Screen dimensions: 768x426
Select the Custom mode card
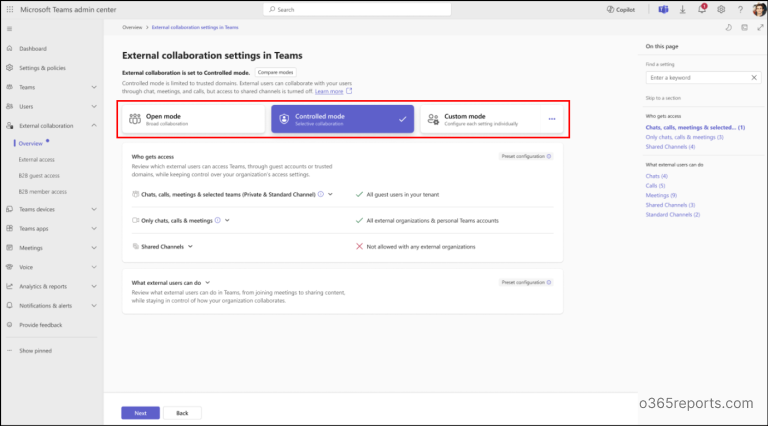click(480, 119)
